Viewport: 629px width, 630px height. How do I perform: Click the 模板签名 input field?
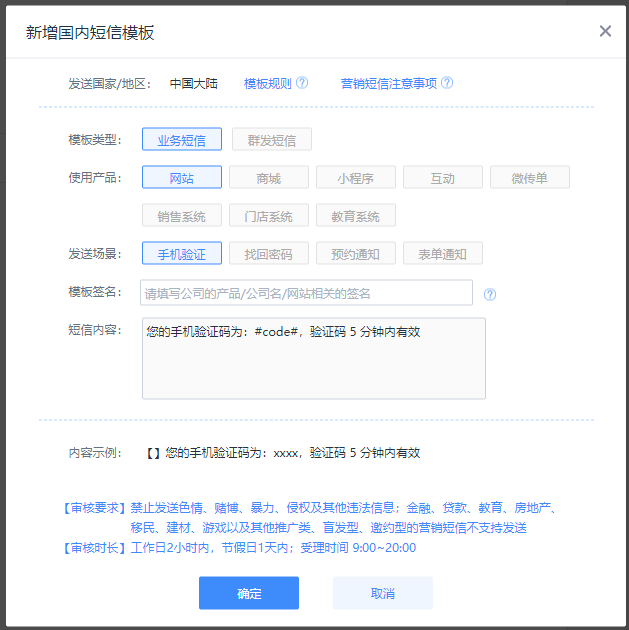[306, 293]
